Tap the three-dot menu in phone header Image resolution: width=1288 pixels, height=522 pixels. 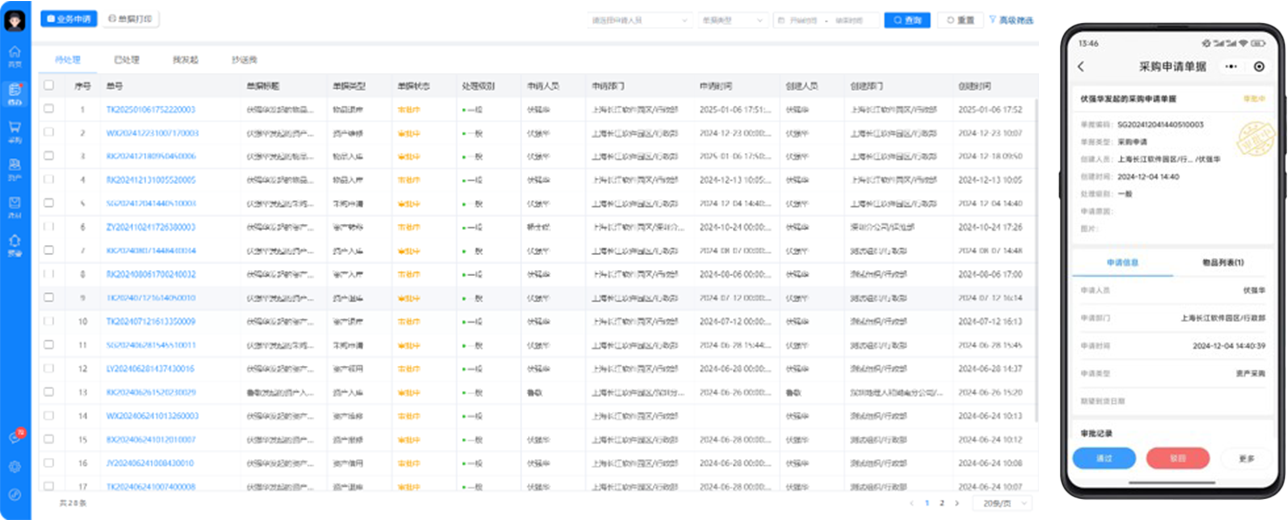(x=1231, y=67)
